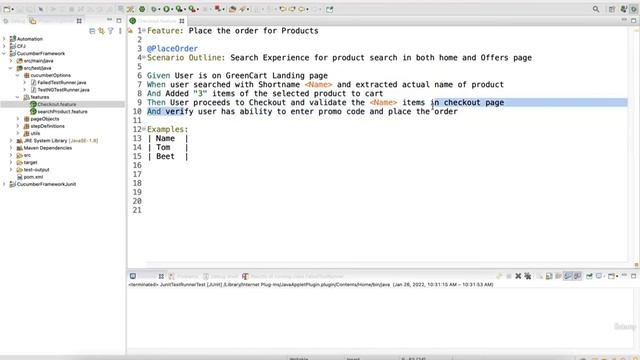Click the Debug bug icon in toolbar
640x360 pixels.
click(154, 9)
